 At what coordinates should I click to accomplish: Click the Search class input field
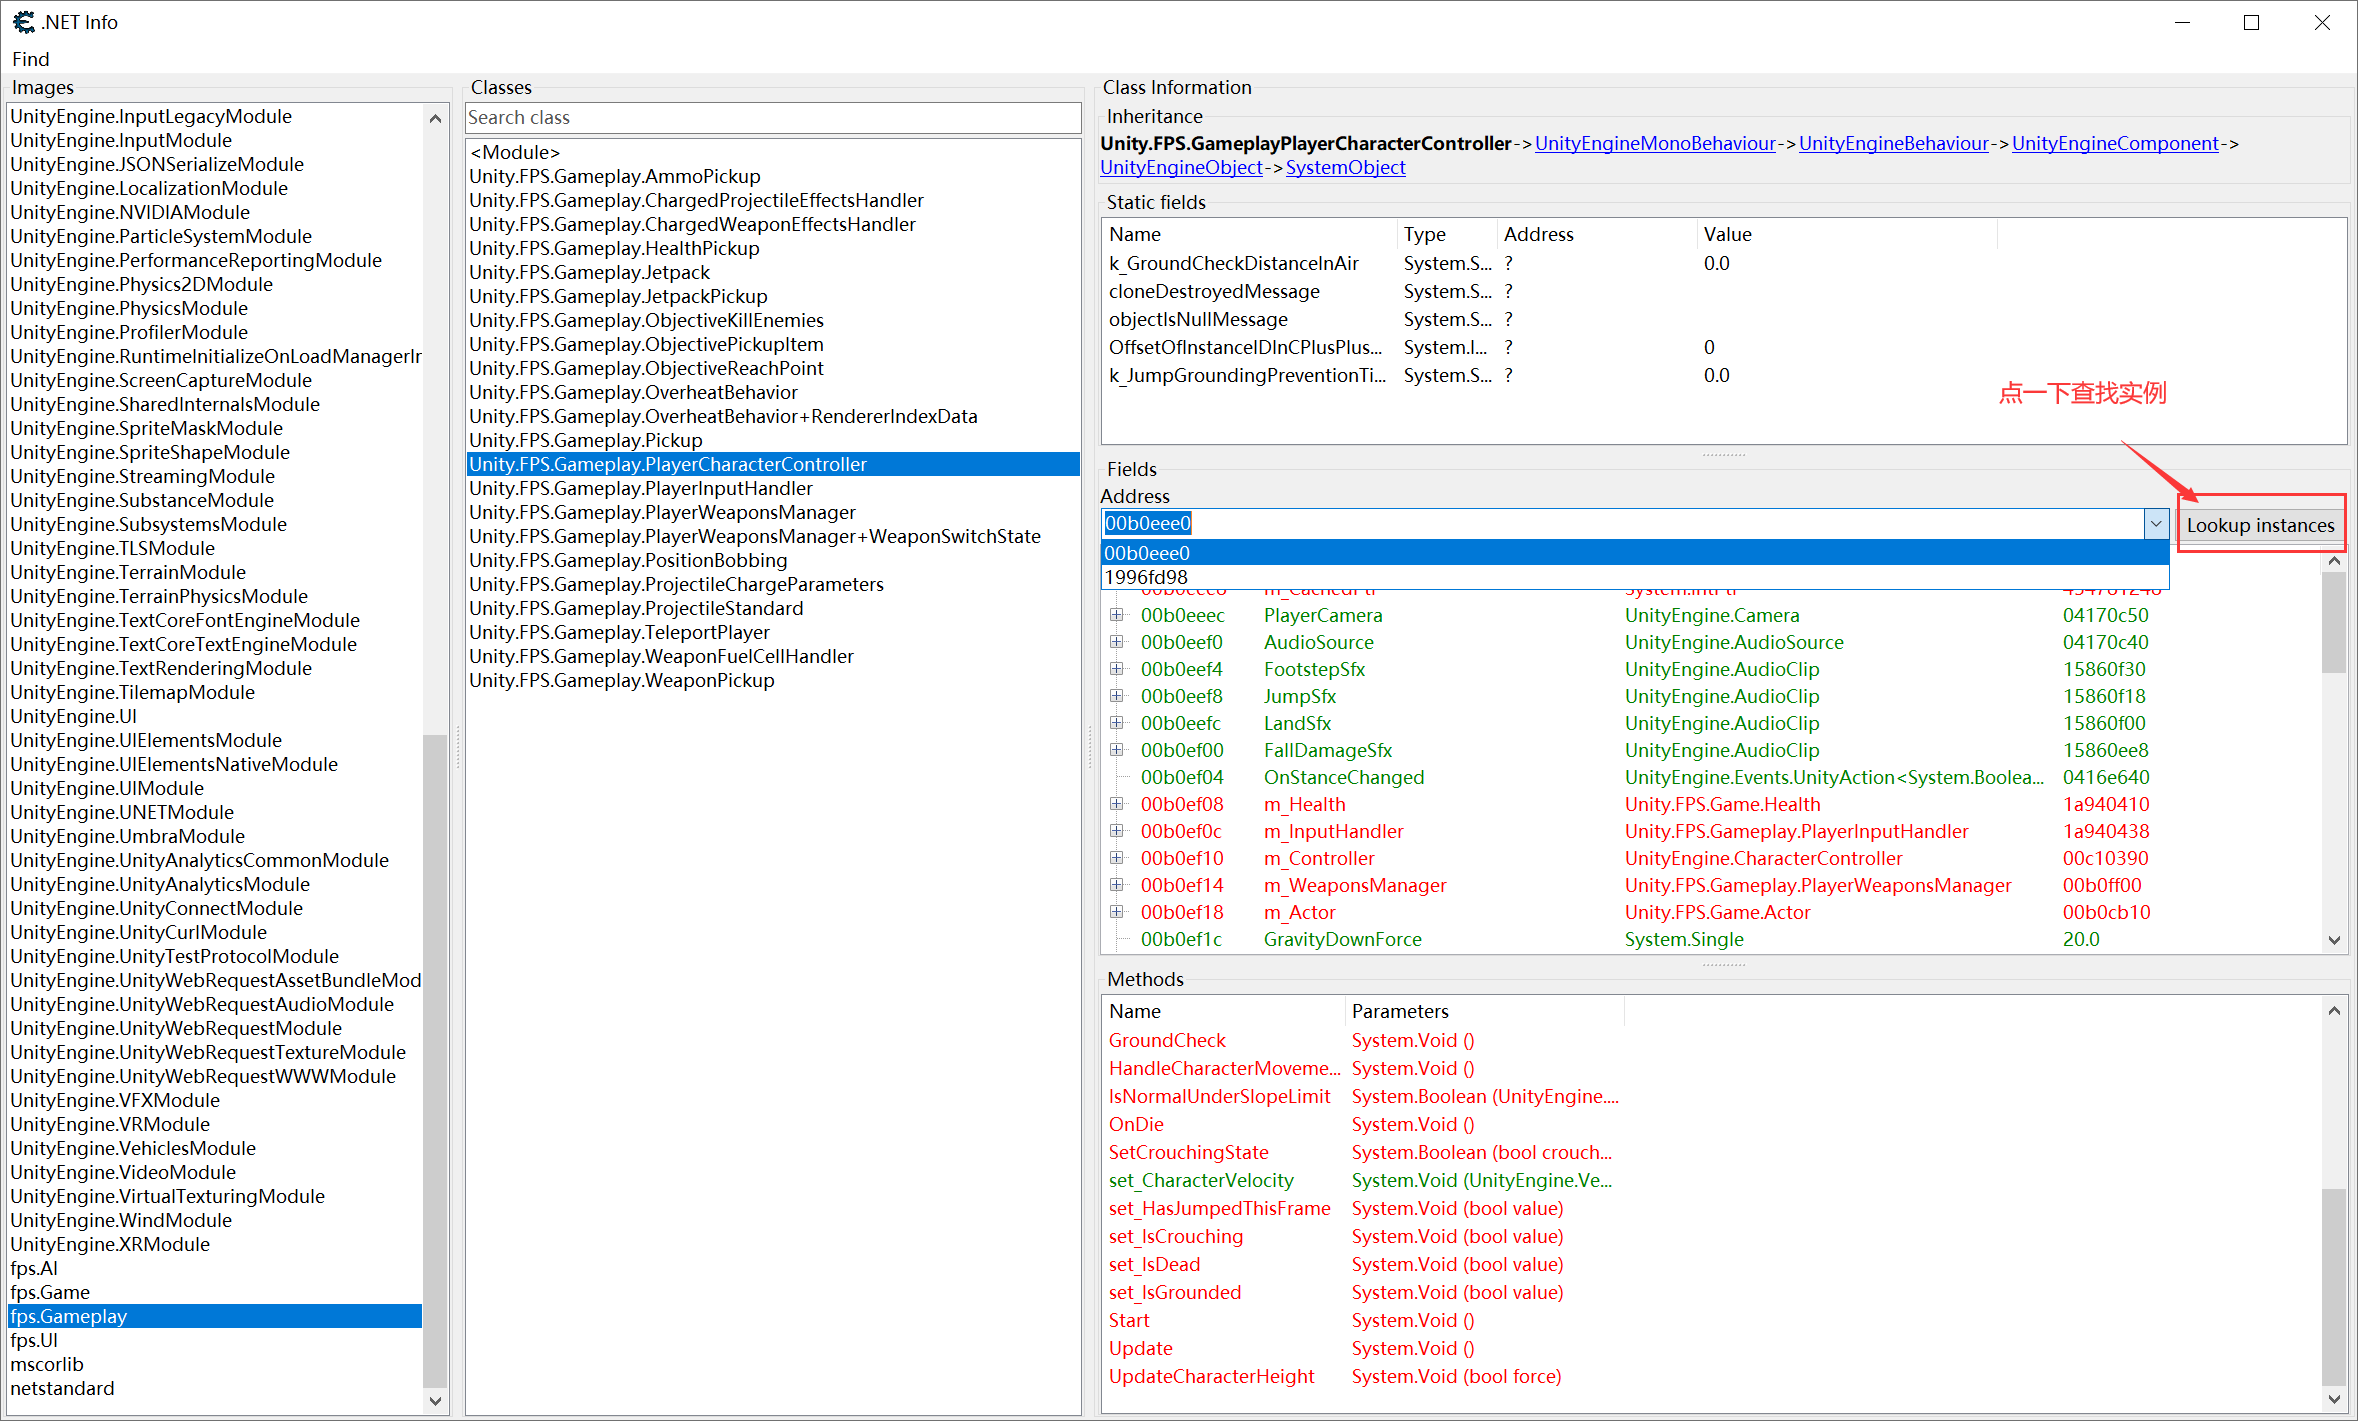(x=772, y=117)
